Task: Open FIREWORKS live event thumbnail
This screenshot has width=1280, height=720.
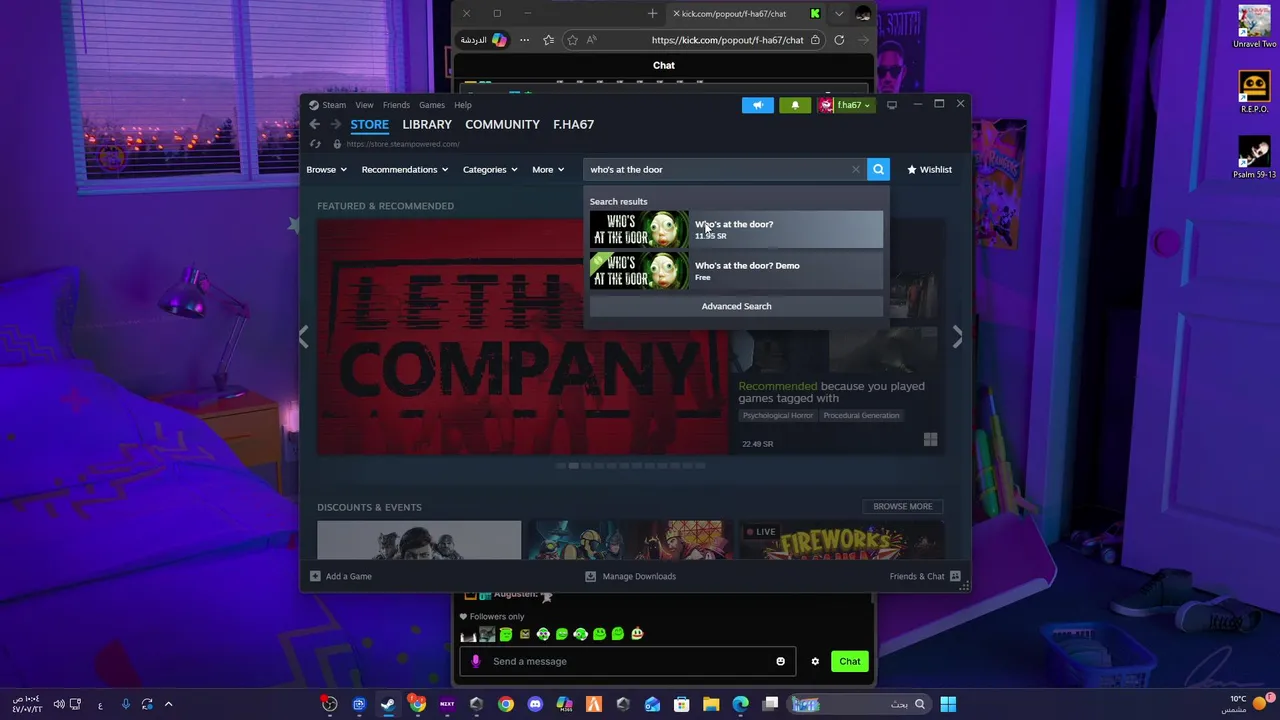Action: pyautogui.click(x=841, y=540)
